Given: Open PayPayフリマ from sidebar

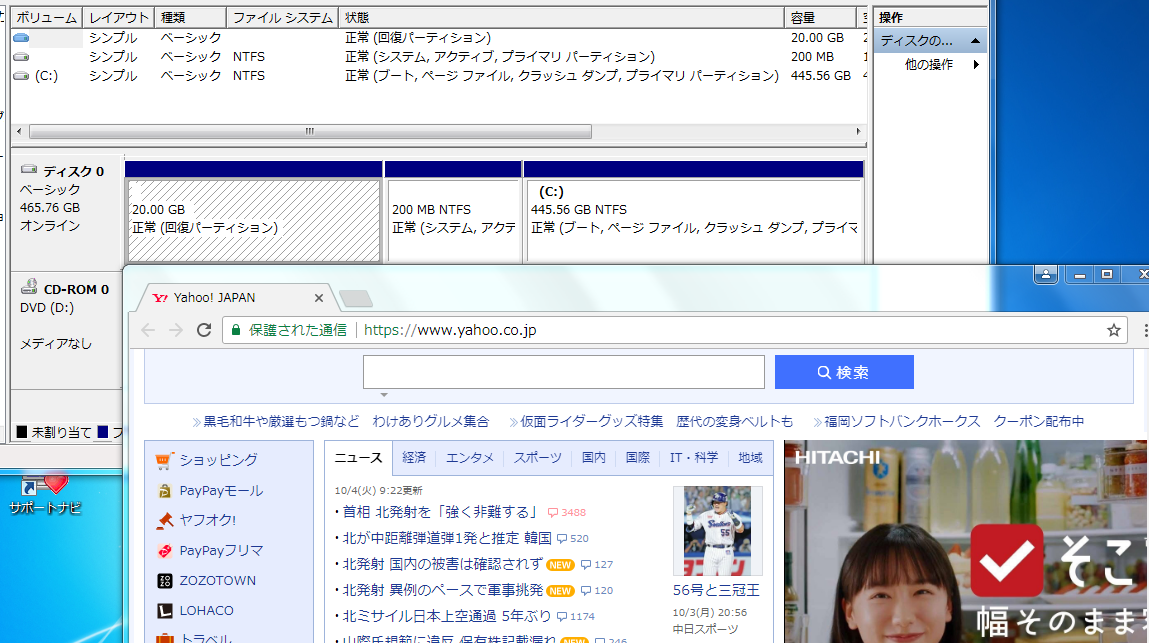Looking at the screenshot, I should pos(221,551).
